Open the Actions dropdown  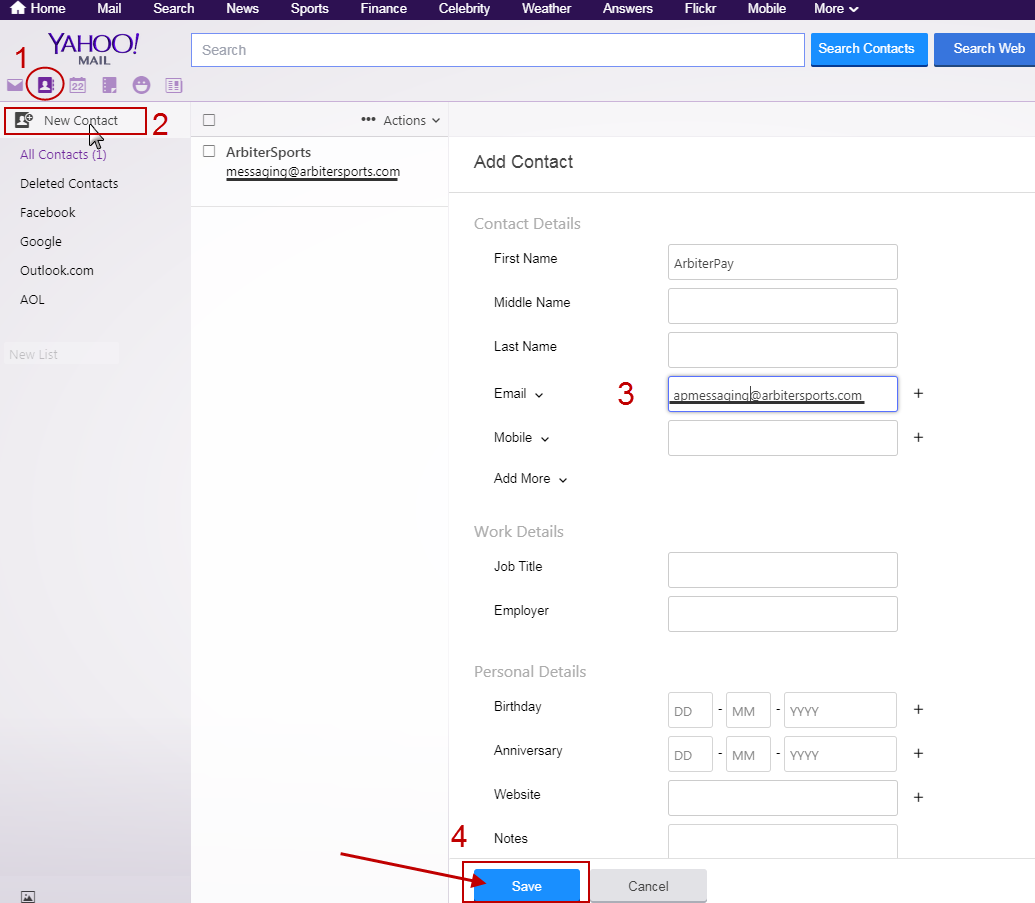(x=401, y=120)
